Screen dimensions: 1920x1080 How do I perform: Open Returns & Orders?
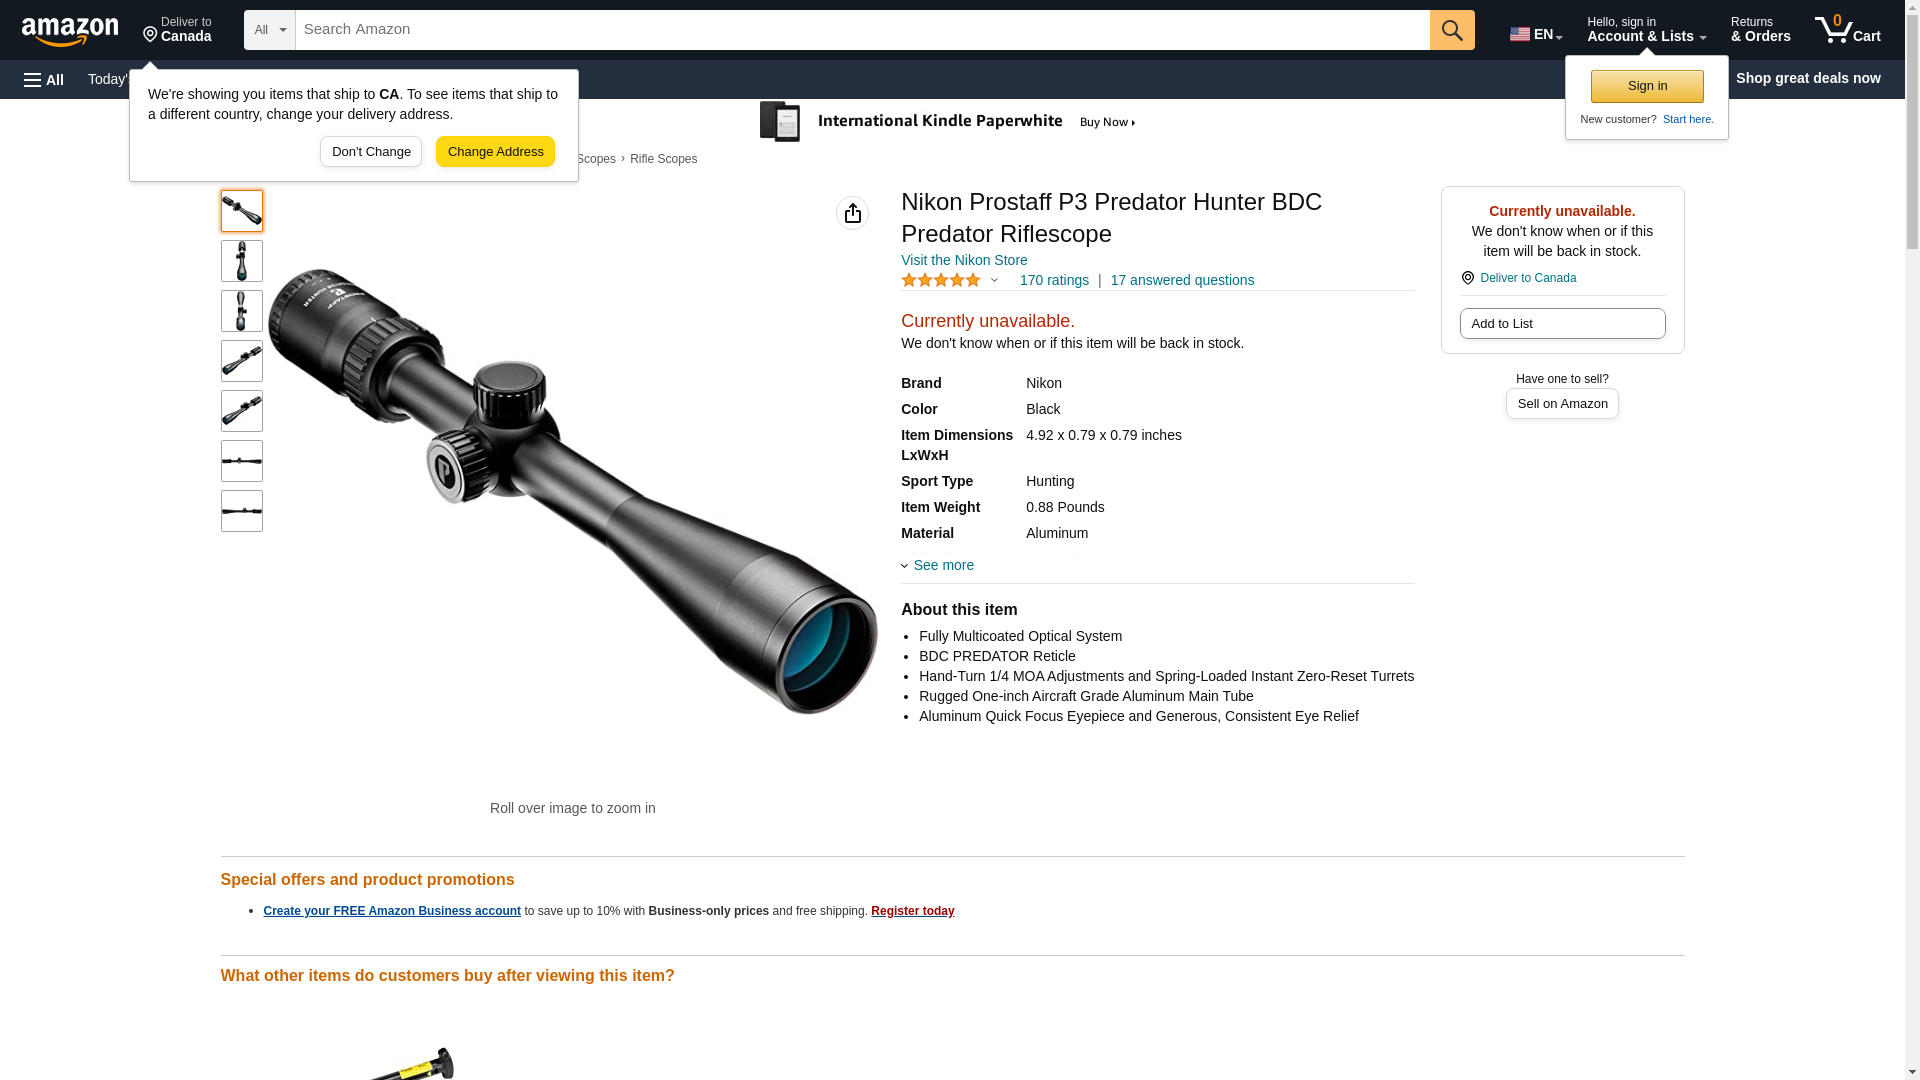pyautogui.click(x=1760, y=30)
